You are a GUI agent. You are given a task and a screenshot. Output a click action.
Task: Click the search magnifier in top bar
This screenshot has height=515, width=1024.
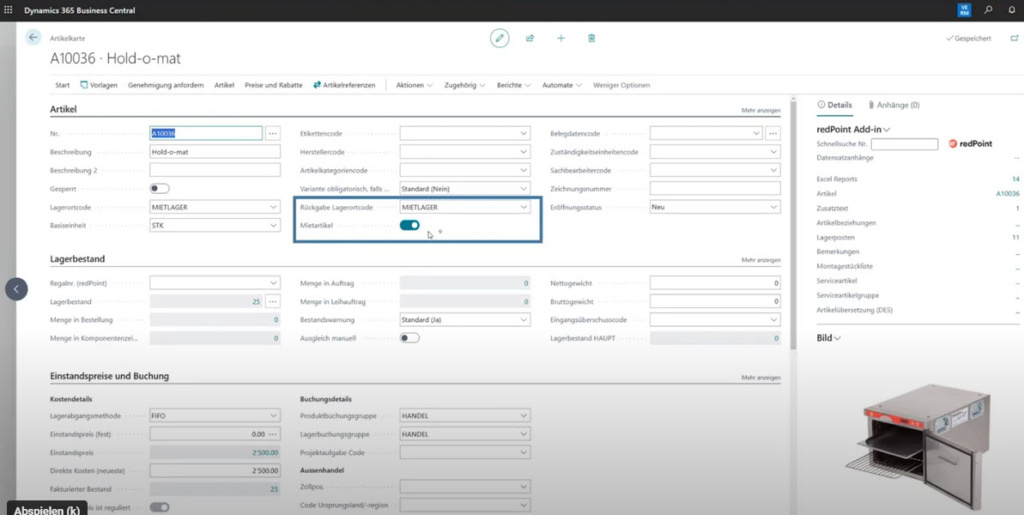pos(988,10)
